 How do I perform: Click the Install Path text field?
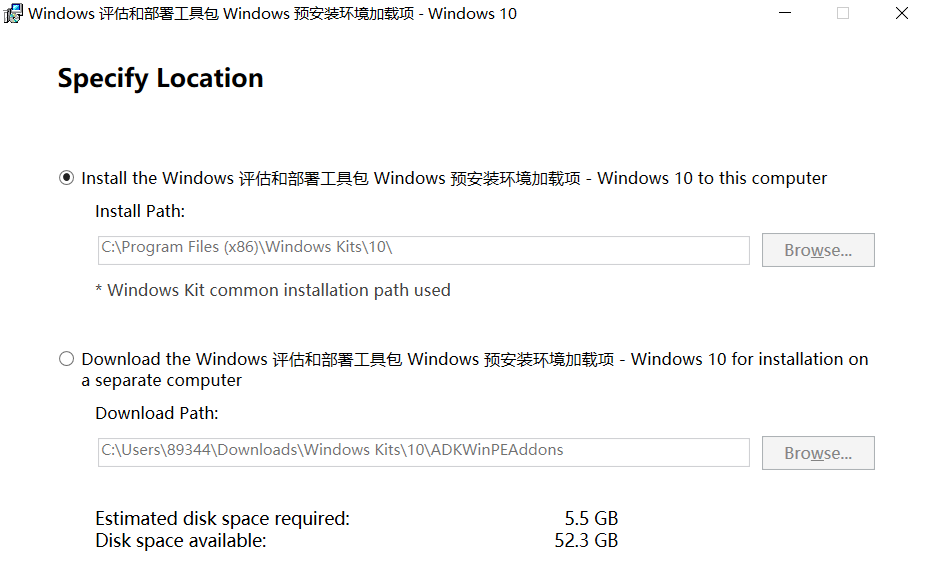tap(423, 250)
